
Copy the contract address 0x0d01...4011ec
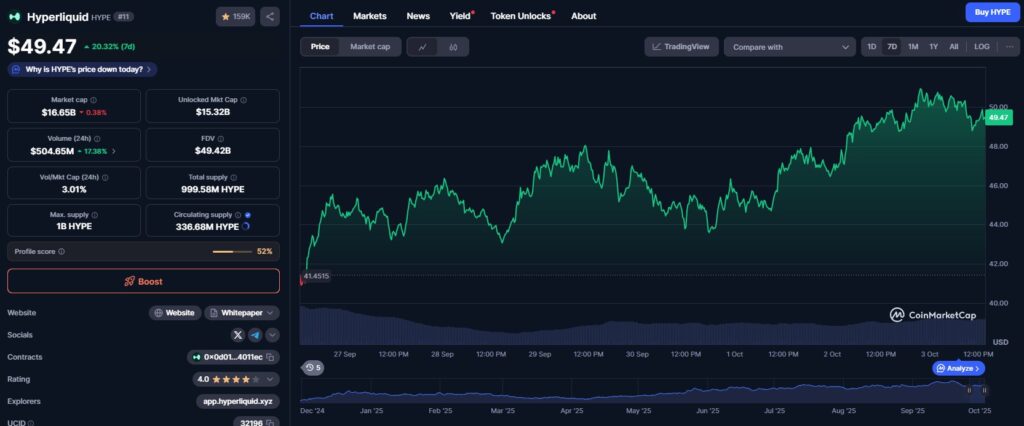point(272,357)
